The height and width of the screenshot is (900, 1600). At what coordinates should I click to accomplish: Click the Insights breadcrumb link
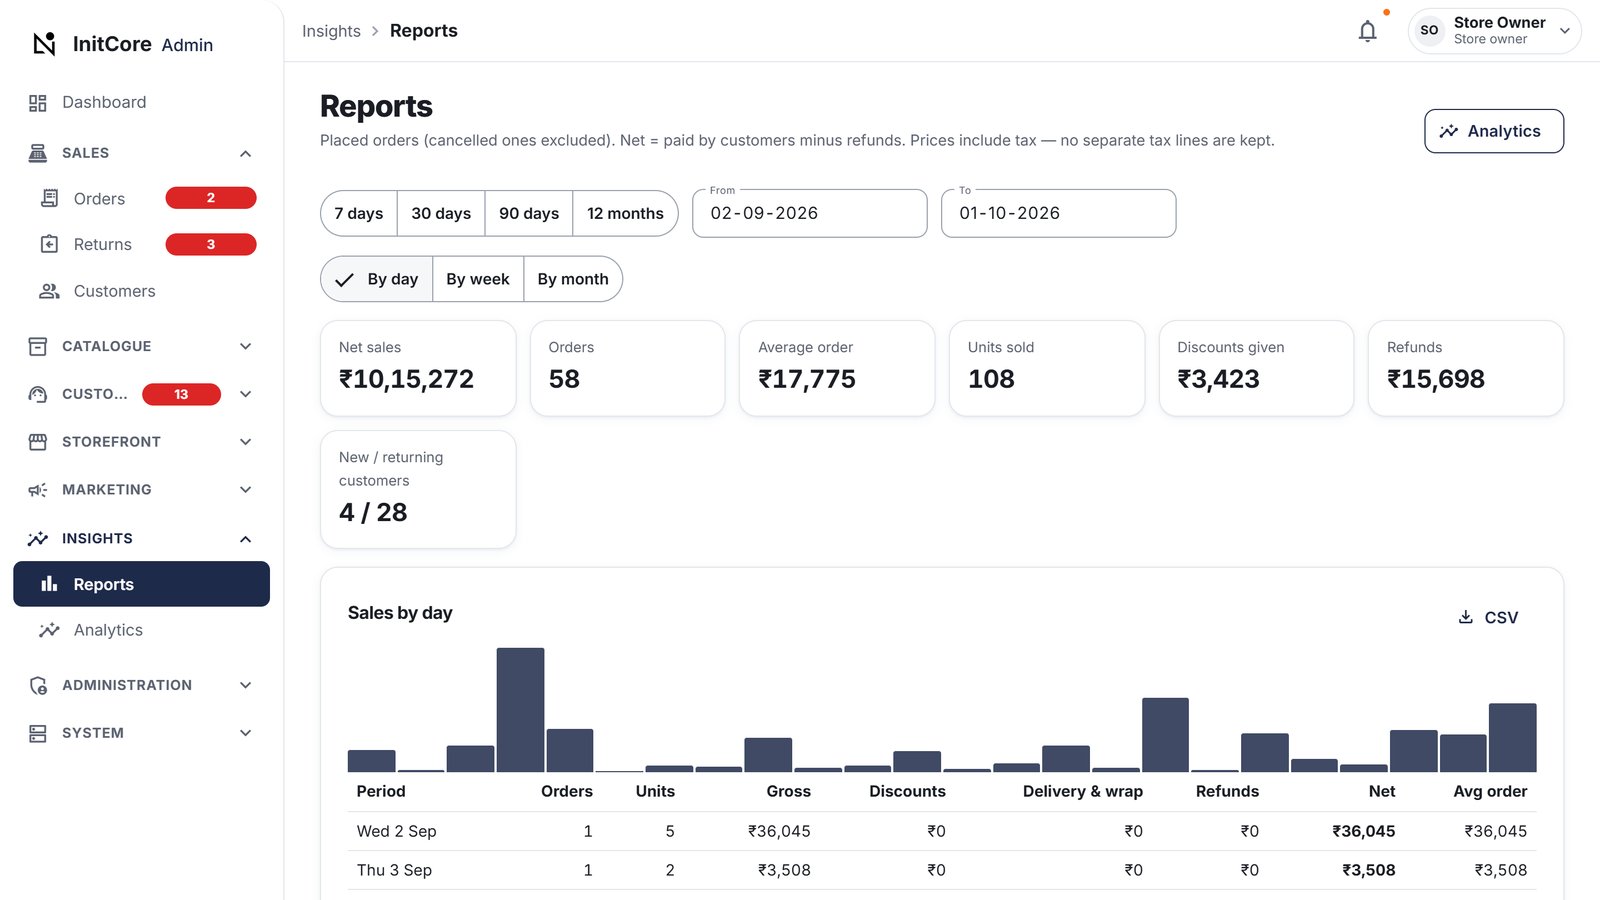[331, 31]
